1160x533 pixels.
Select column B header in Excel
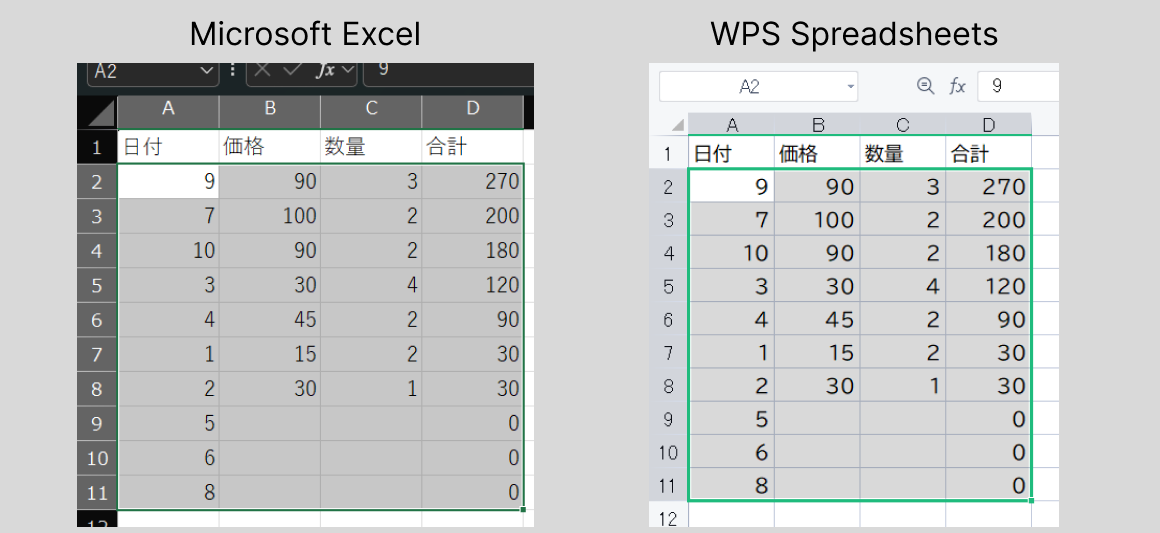tap(270, 110)
